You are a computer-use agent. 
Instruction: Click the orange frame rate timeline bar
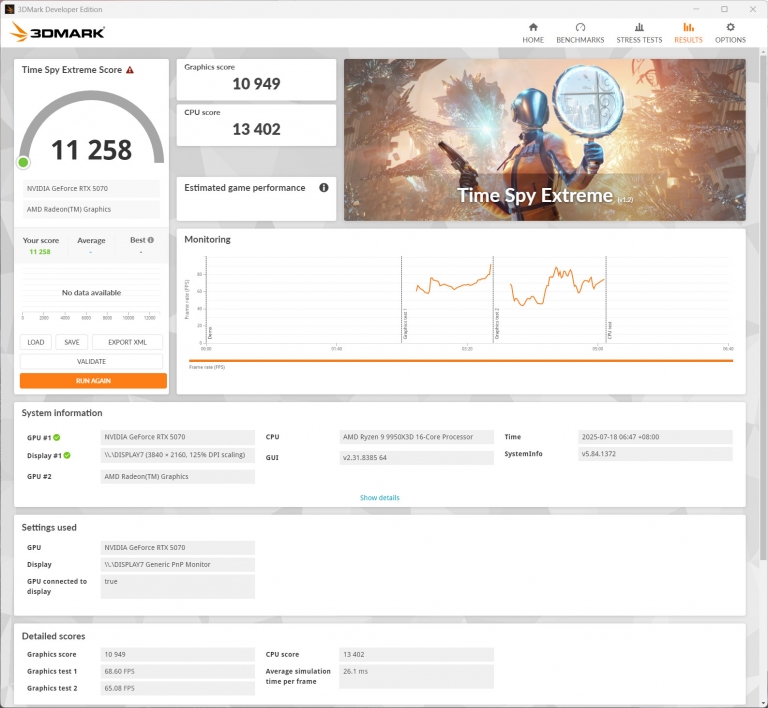[x=461, y=361]
